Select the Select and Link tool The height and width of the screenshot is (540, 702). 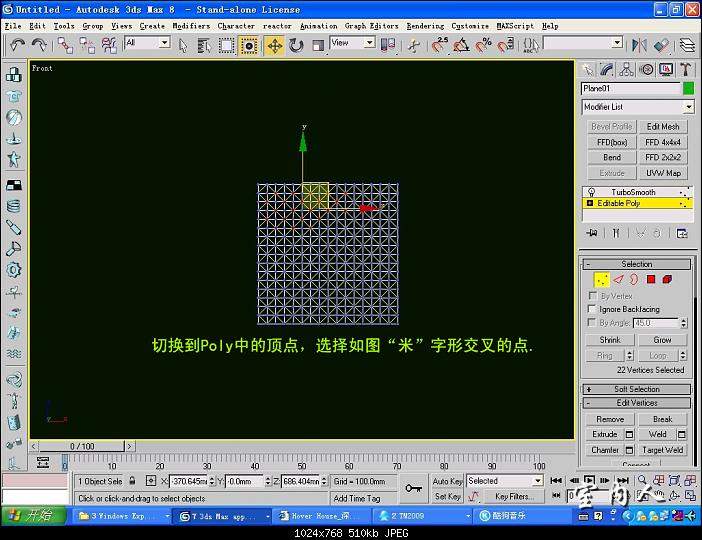[65, 45]
